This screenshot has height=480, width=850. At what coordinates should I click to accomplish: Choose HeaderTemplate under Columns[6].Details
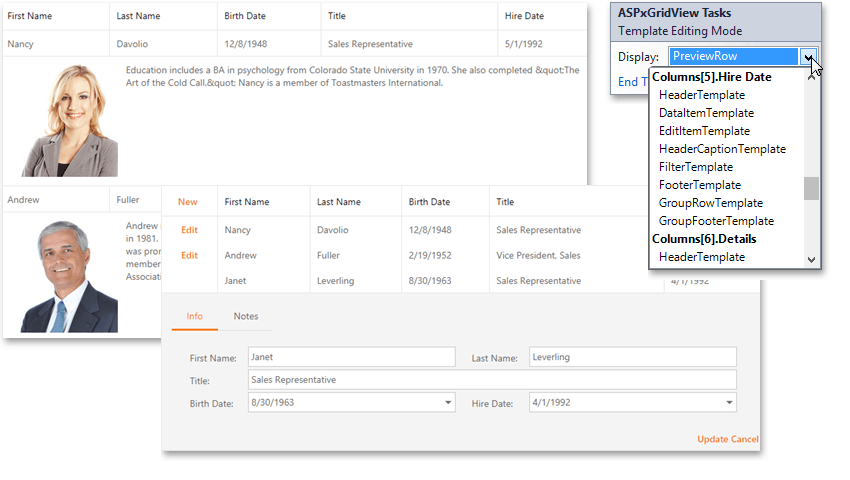(x=701, y=257)
